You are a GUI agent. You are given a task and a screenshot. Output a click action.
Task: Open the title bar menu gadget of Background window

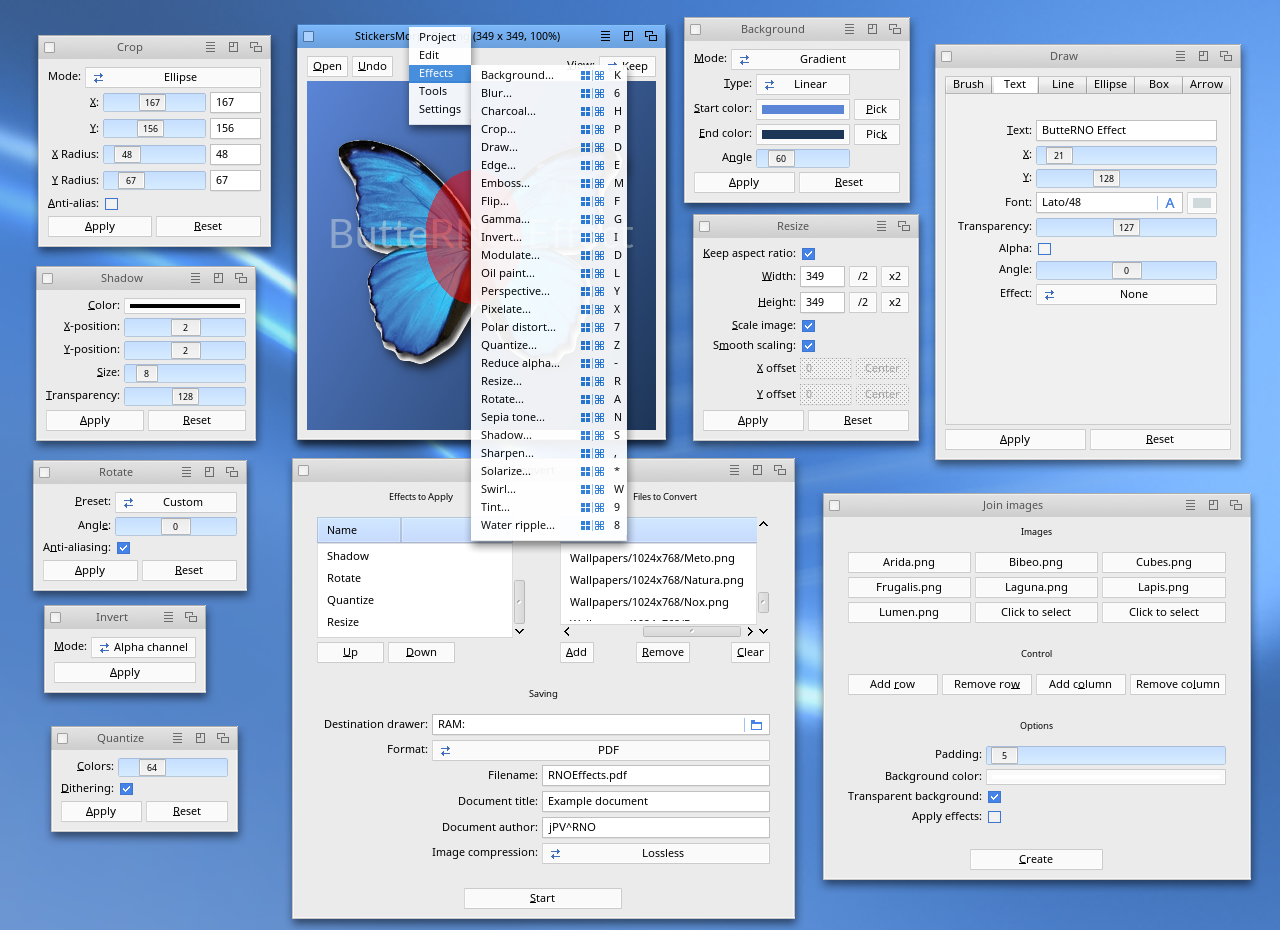(x=849, y=30)
